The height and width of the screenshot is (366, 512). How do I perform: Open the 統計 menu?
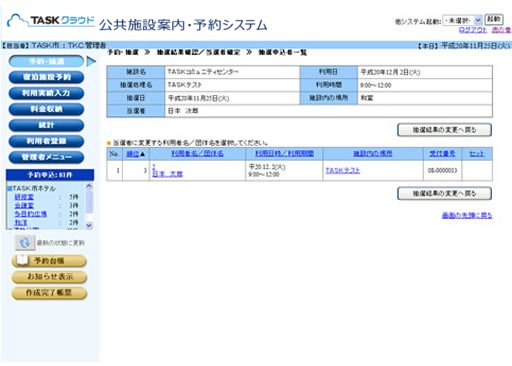pos(46,125)
